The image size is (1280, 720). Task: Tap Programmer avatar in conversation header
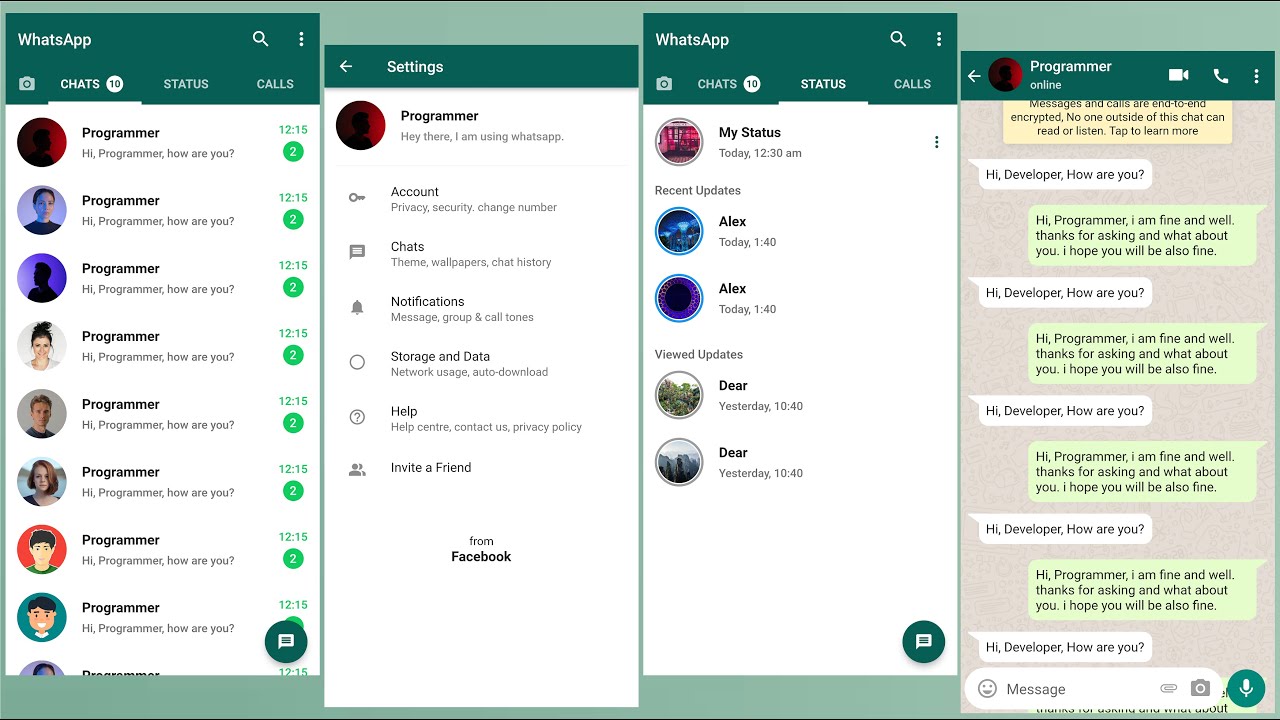click(1006, 75)
